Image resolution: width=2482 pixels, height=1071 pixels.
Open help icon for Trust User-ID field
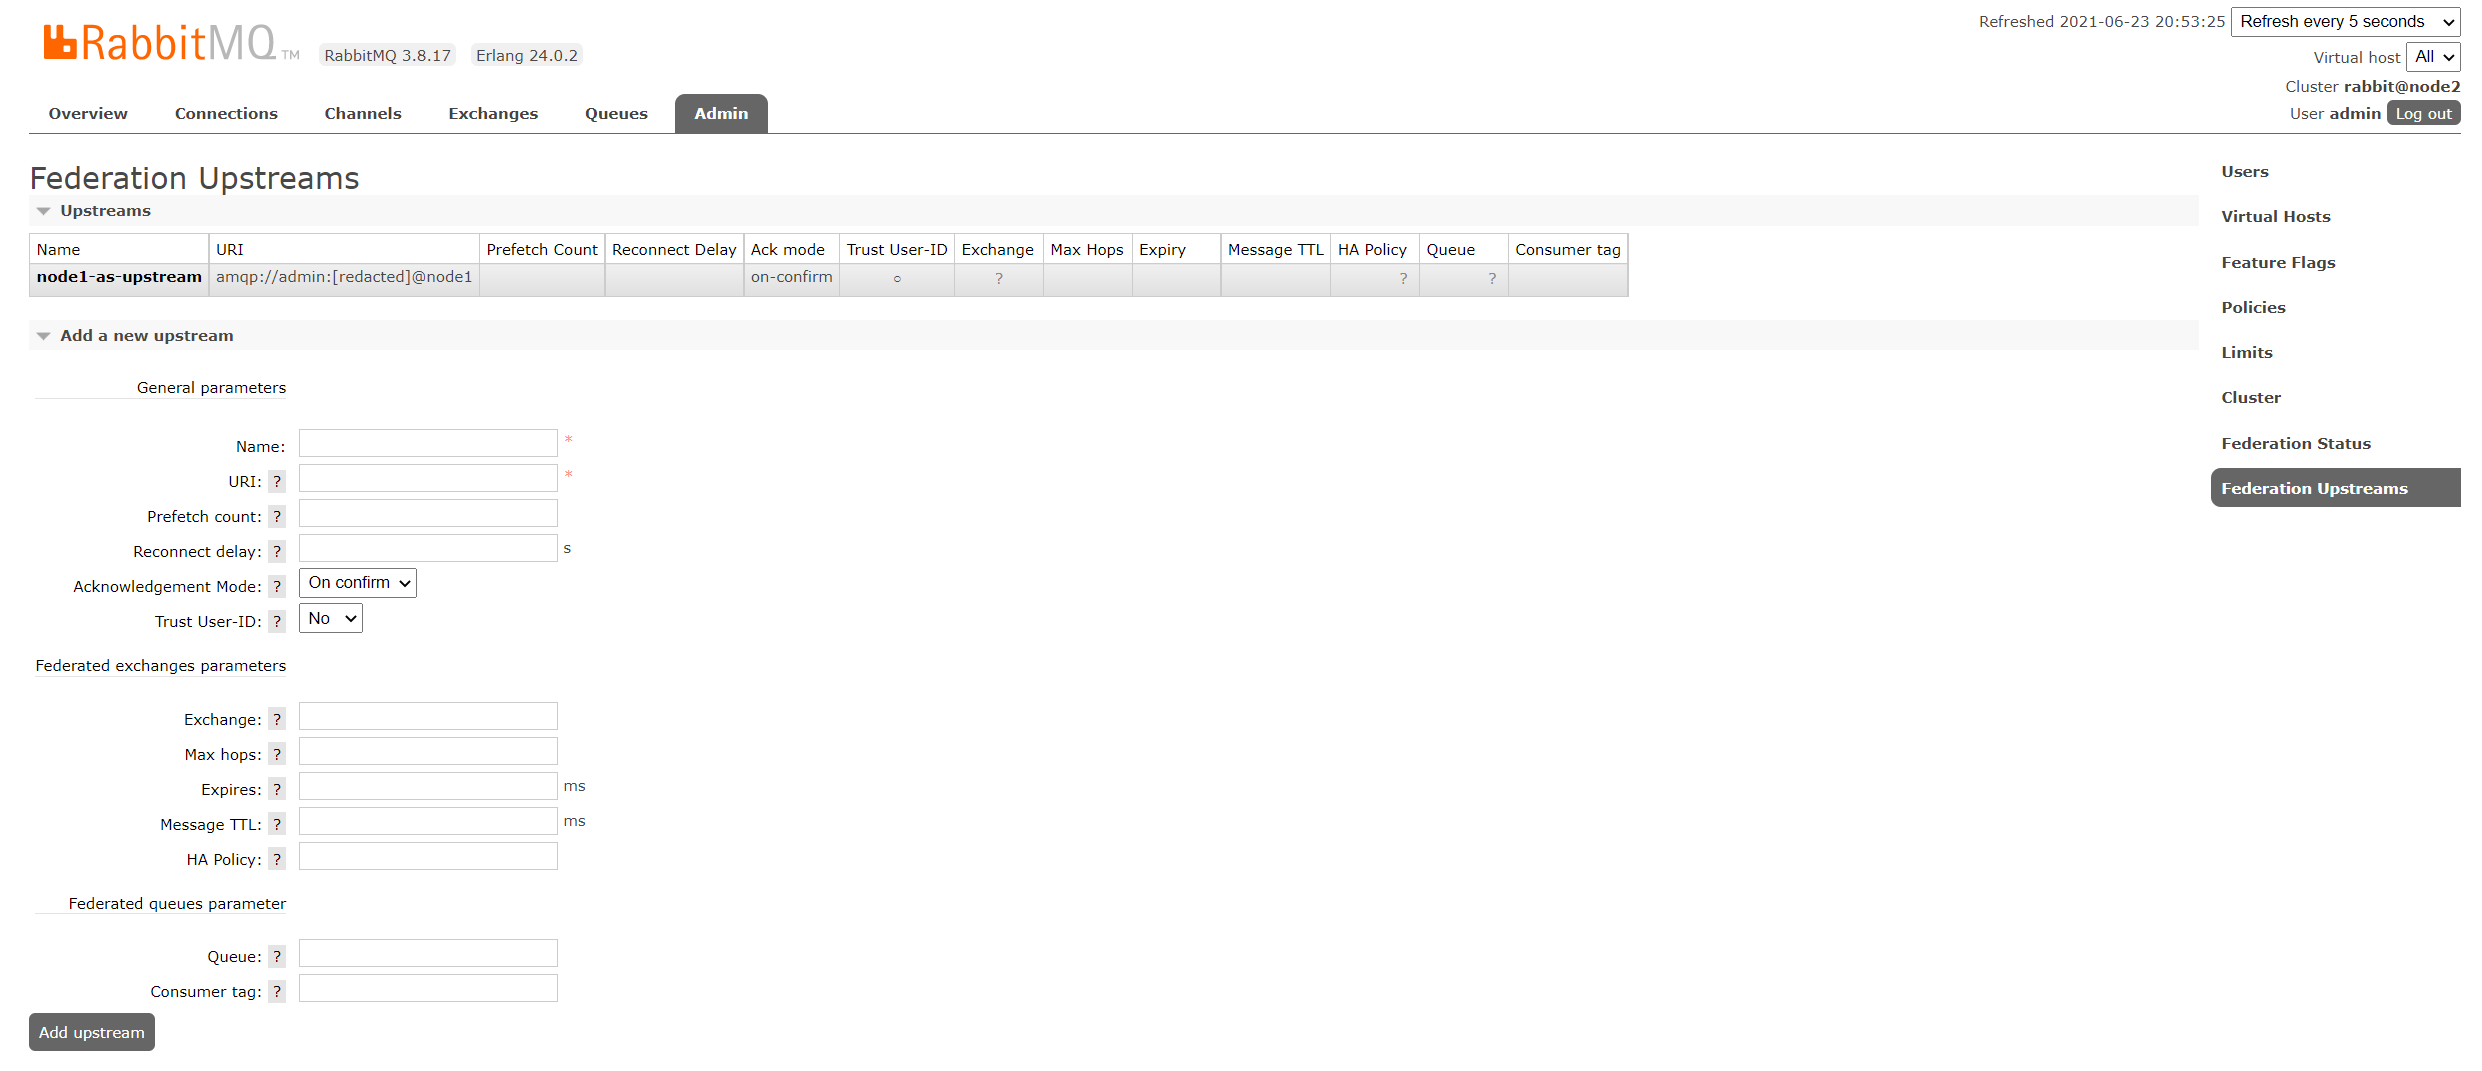277,621
